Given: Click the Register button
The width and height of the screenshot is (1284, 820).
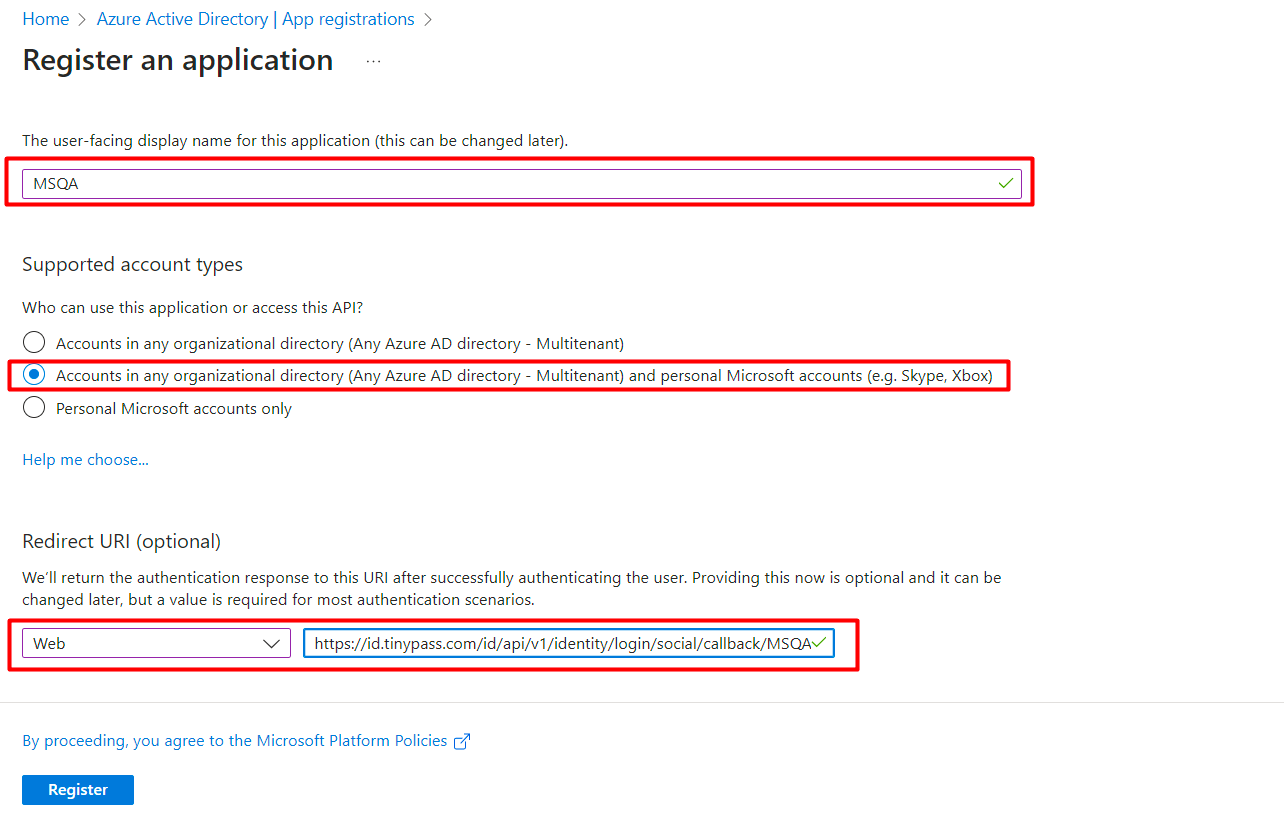Looking at the screenshot, I should tap(78, 790).
